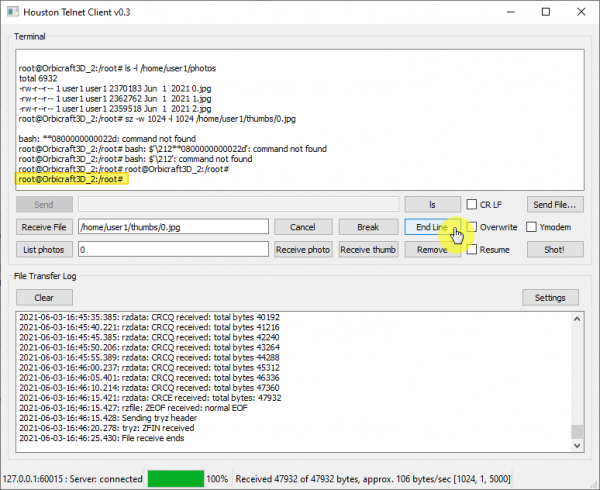Check the Resume option
The image size is (600, 490).
(474, 249)
